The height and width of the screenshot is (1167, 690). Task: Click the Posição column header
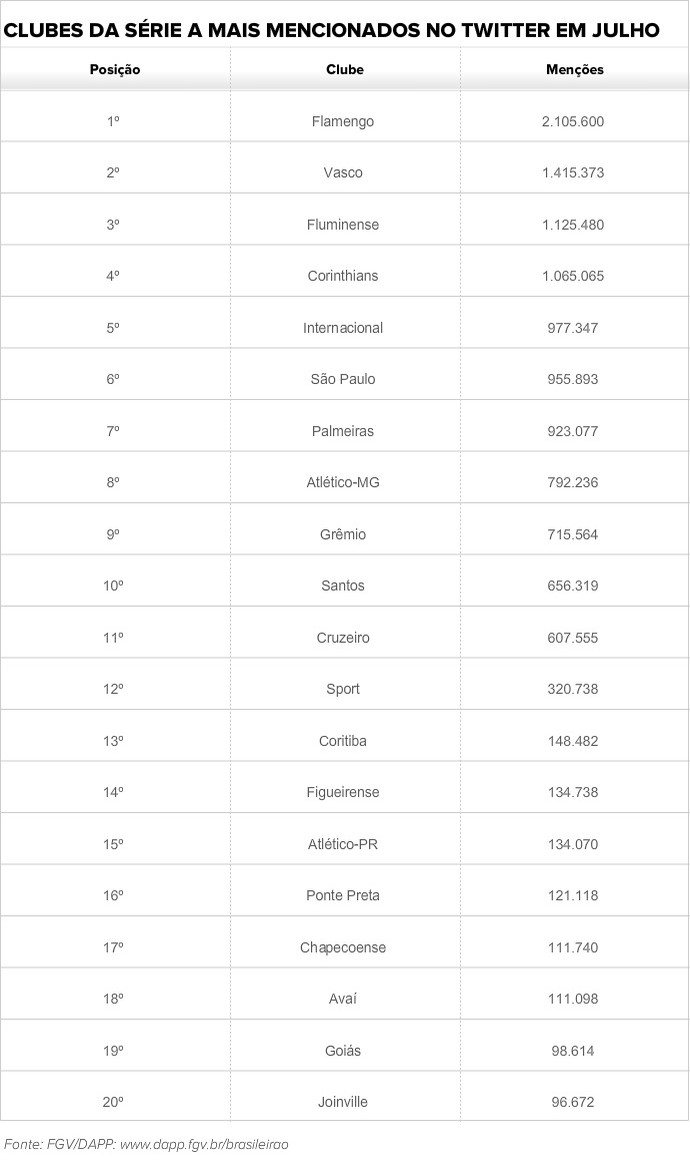114,70
